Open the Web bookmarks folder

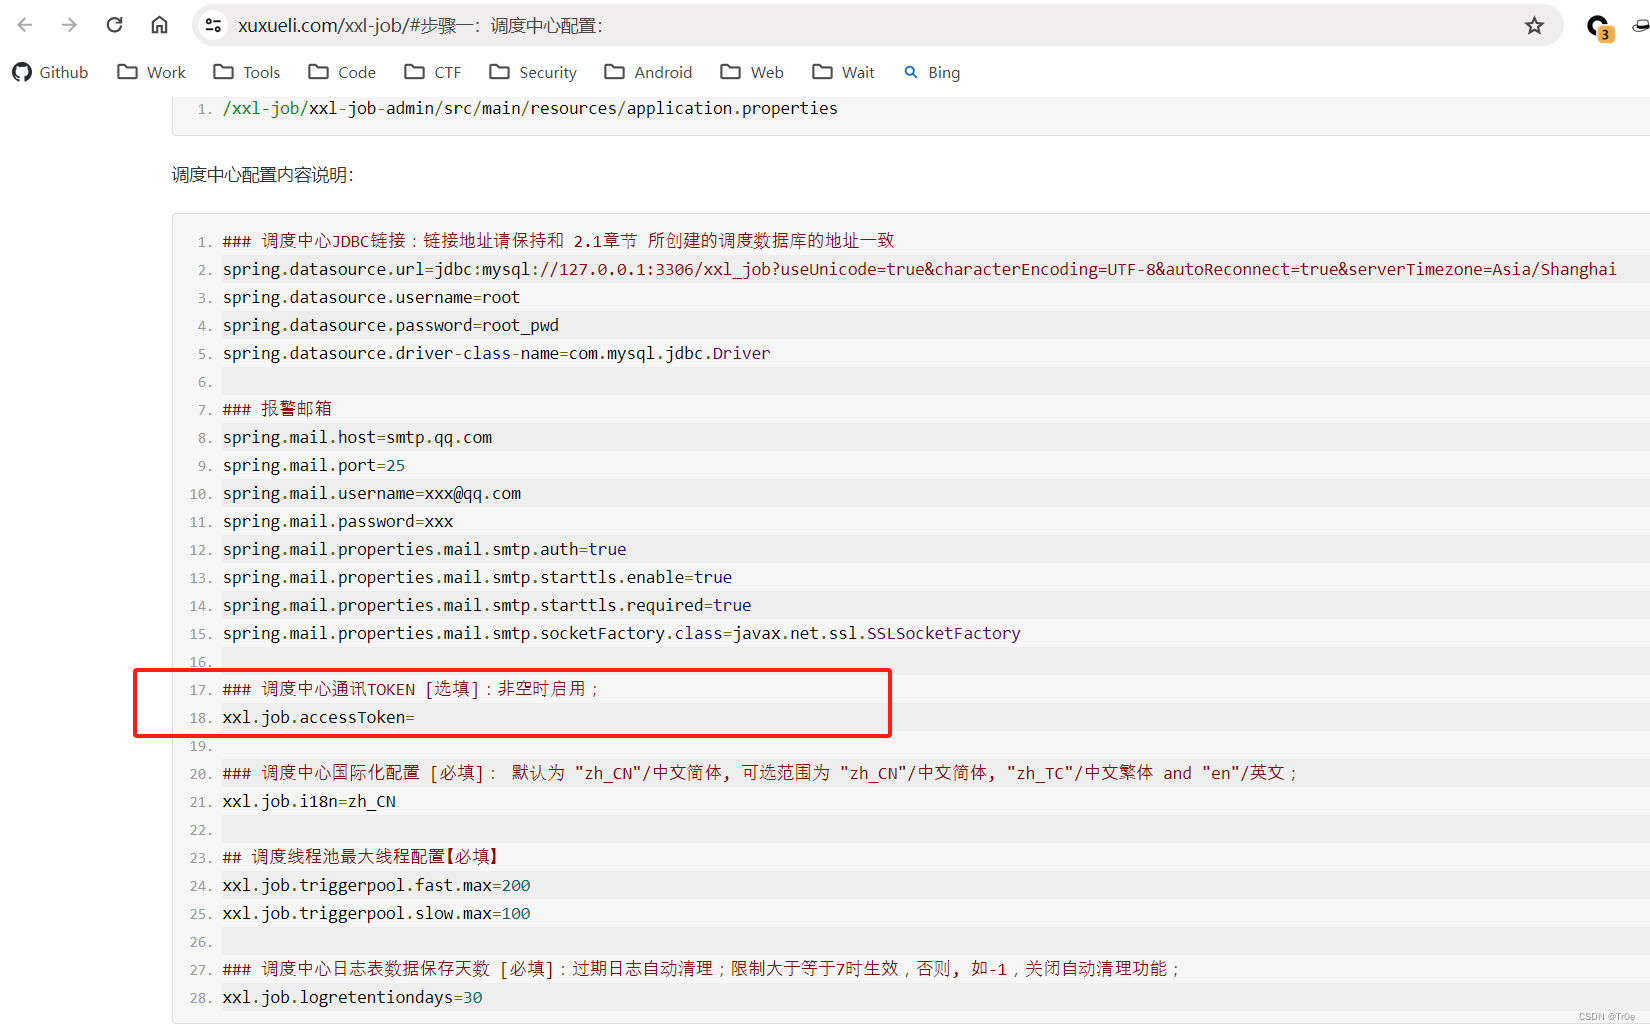(x=752, y=72)
